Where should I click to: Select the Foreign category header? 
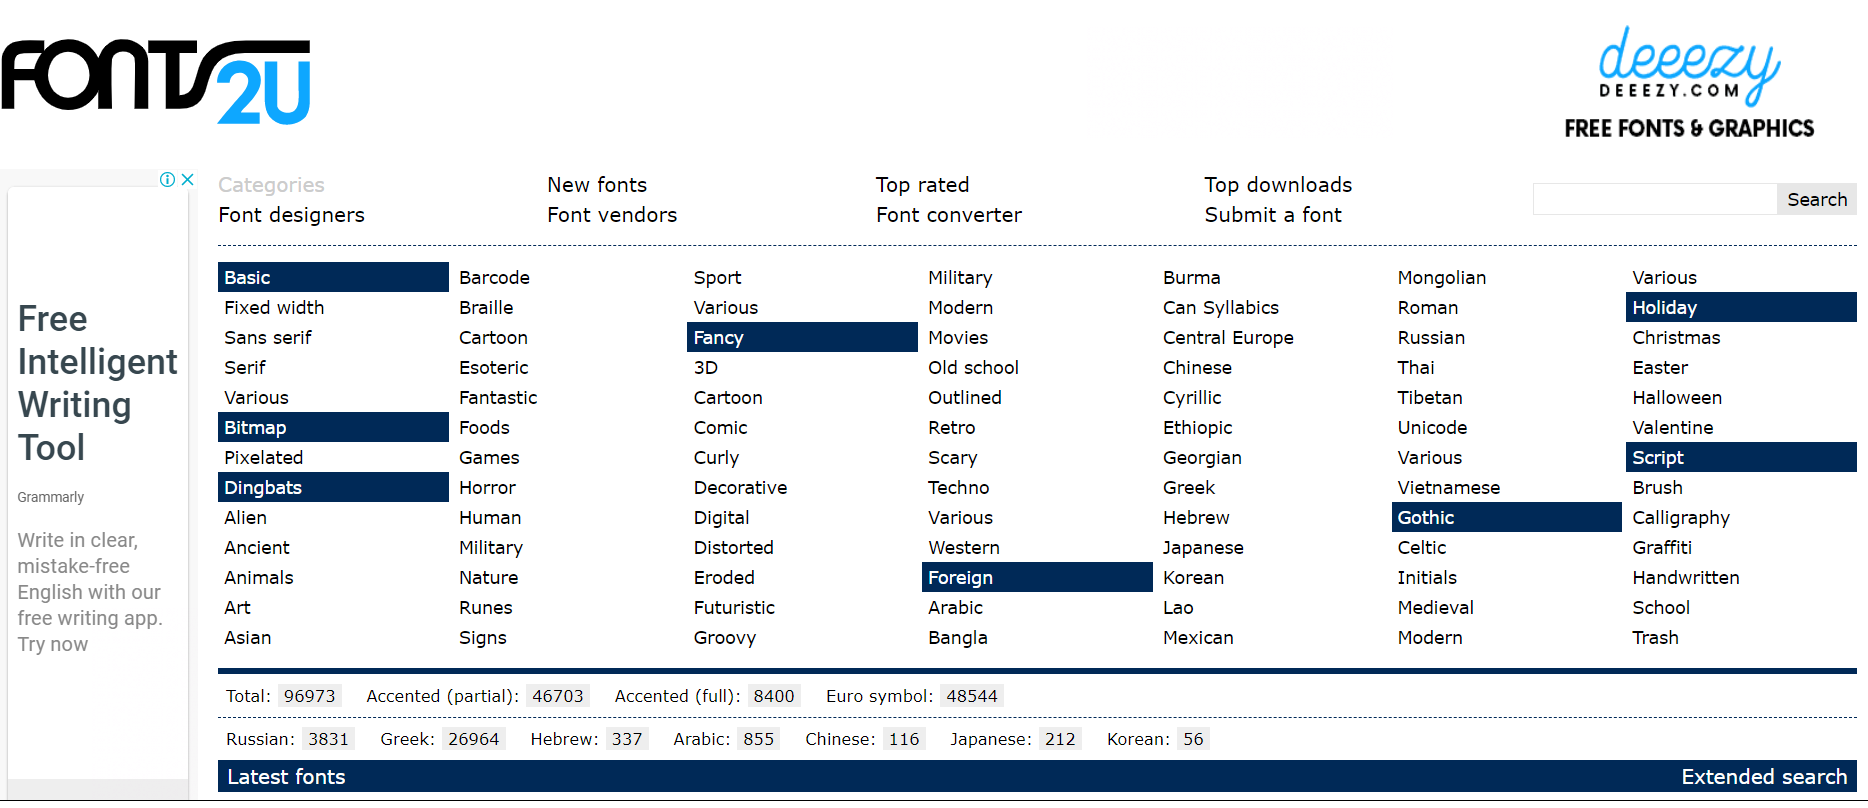tap(1037, 577)
